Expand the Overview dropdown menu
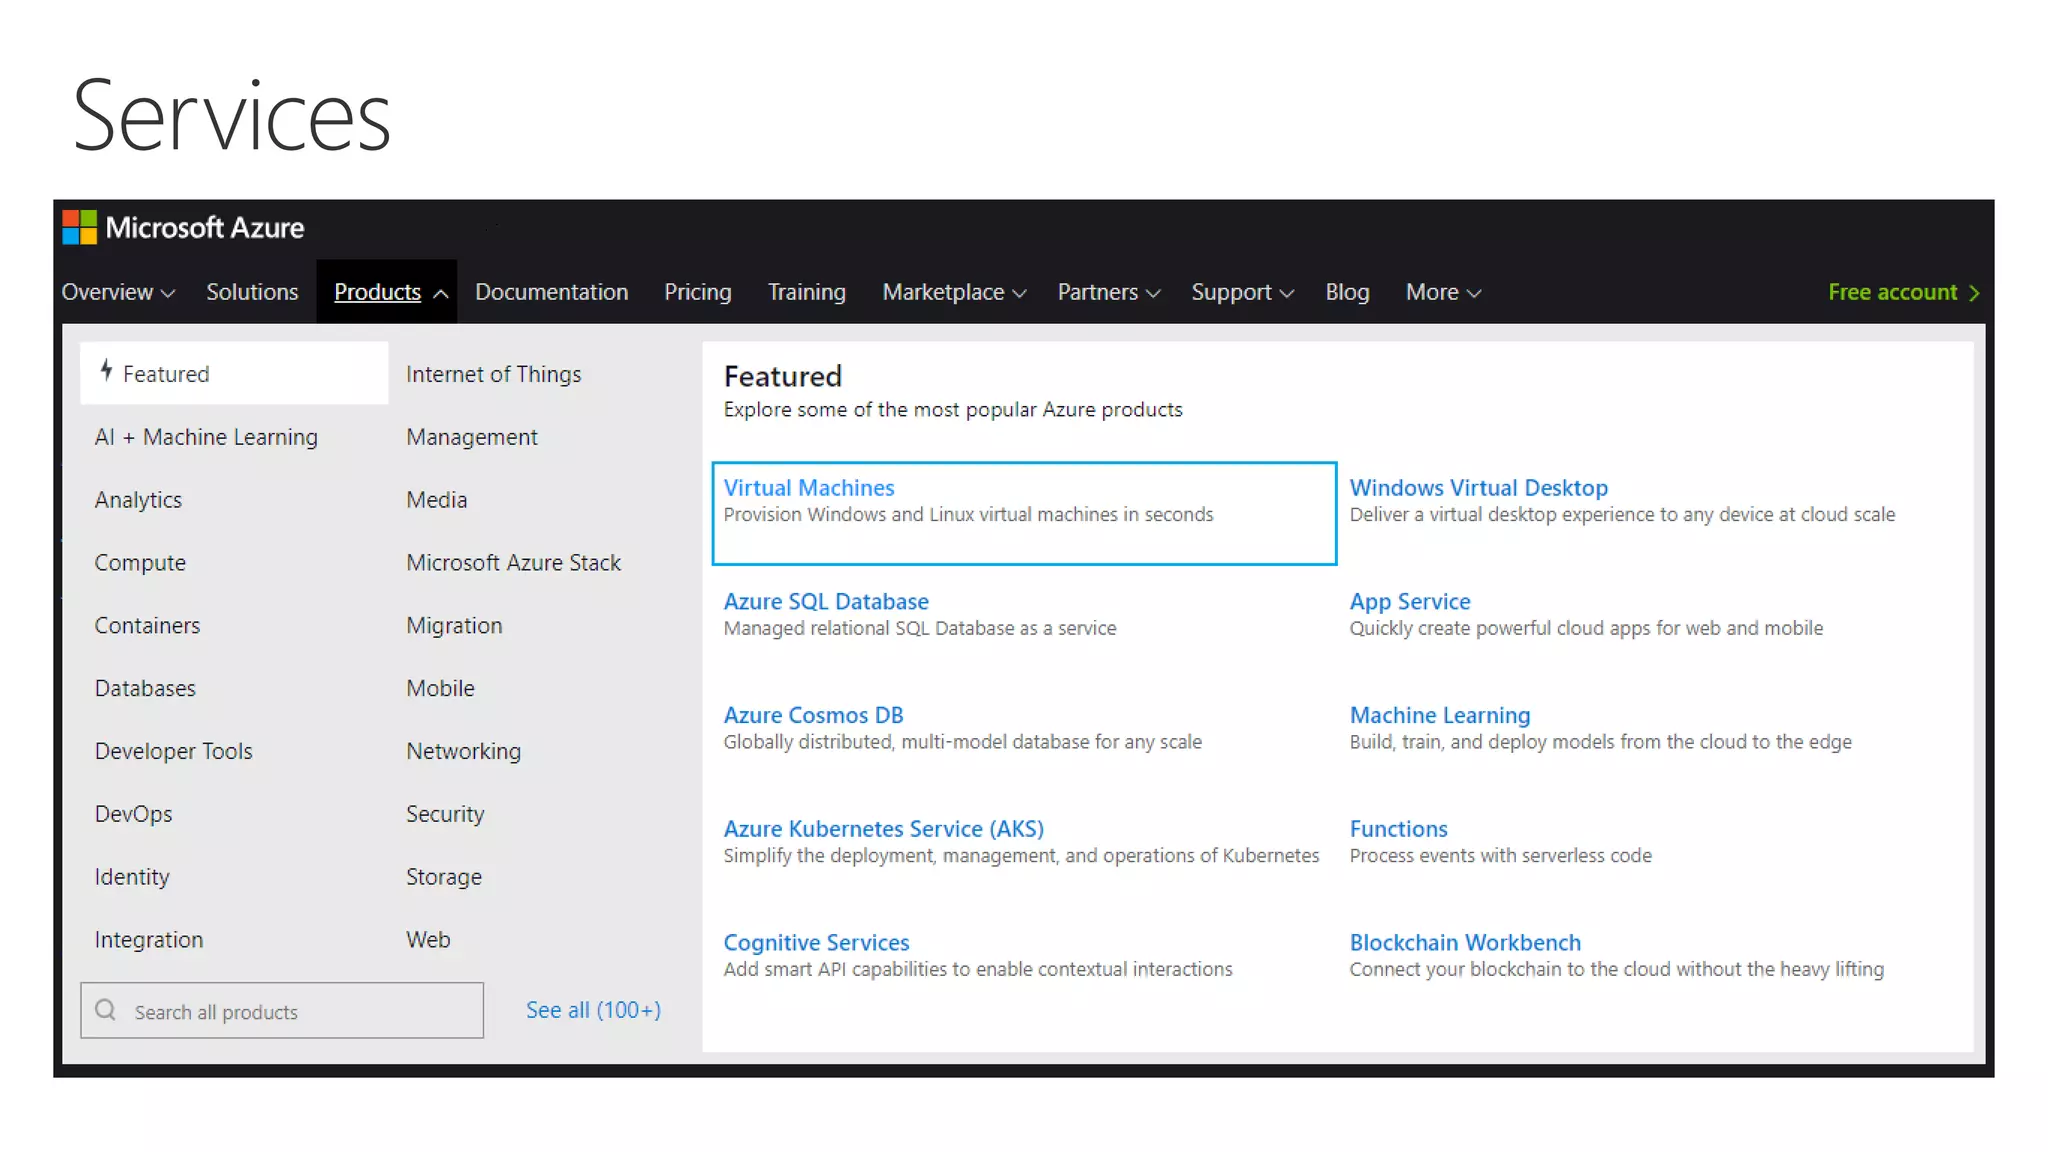2048x1152 pixels. coord(118,292)
